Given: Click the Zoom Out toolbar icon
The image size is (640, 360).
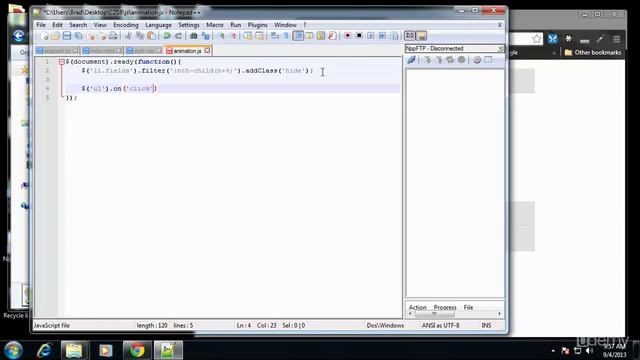Looking at the screenshot, I should [233, 36].
